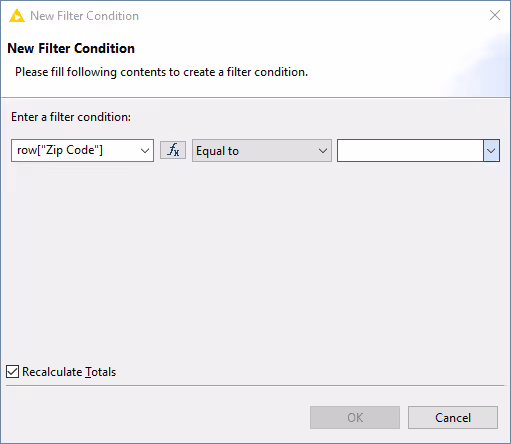Screen dimensions: 511x444
Task: Click the Enter a filter condition label
Action: (x=71, y=117)
